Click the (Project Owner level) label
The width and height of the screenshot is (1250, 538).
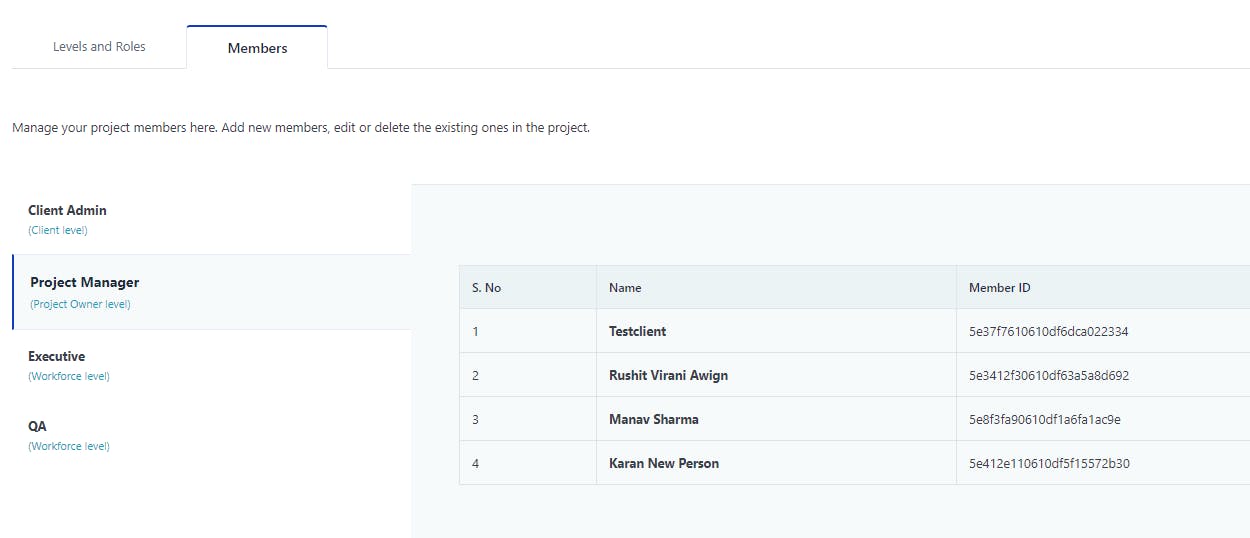pos(80,304)
